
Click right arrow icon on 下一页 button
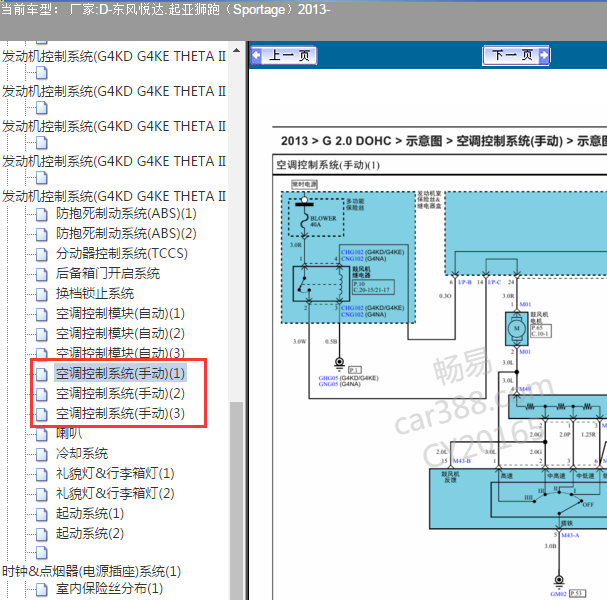544,55
